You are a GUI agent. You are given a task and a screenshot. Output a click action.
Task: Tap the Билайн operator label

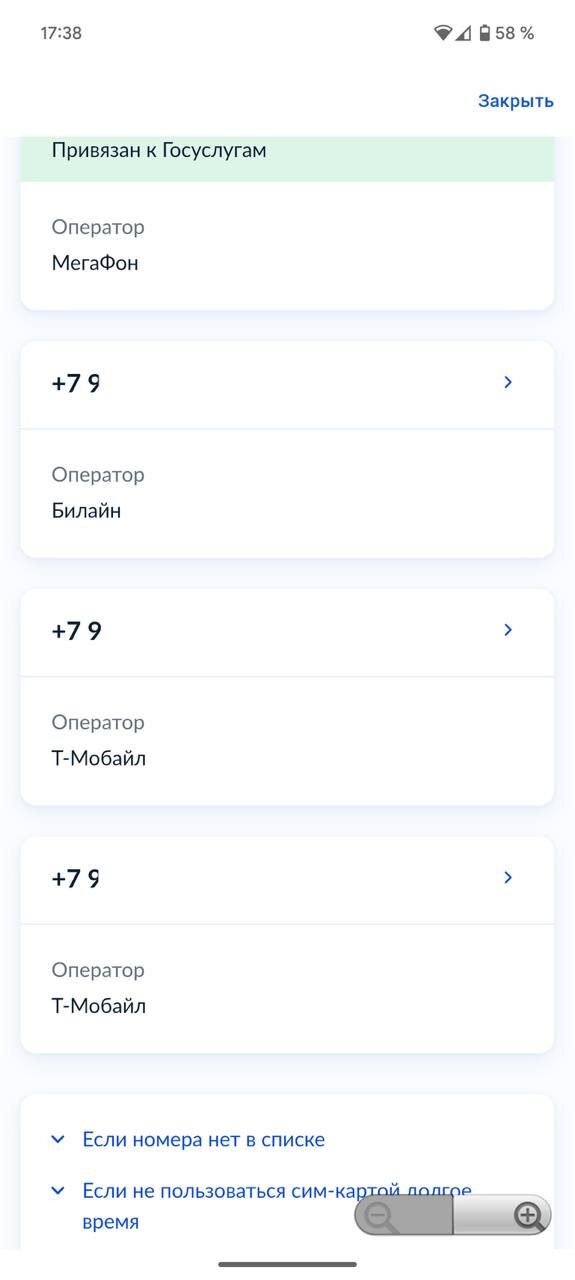pos(86,511)
